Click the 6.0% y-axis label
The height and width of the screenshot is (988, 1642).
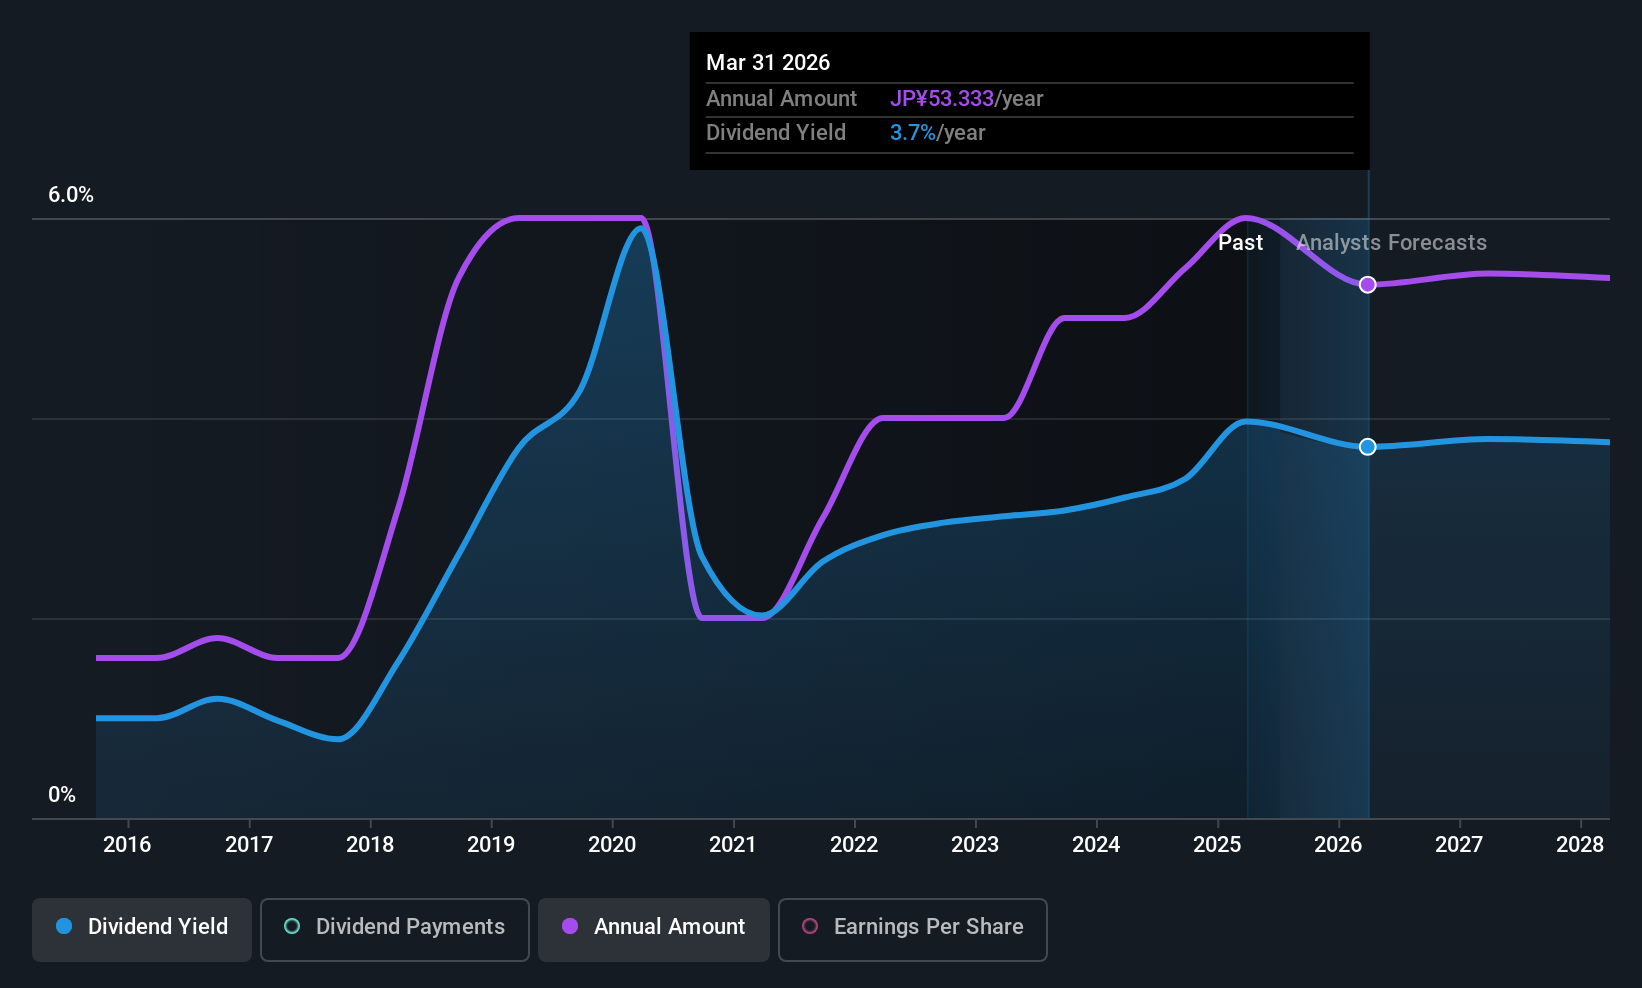point(71,195)
